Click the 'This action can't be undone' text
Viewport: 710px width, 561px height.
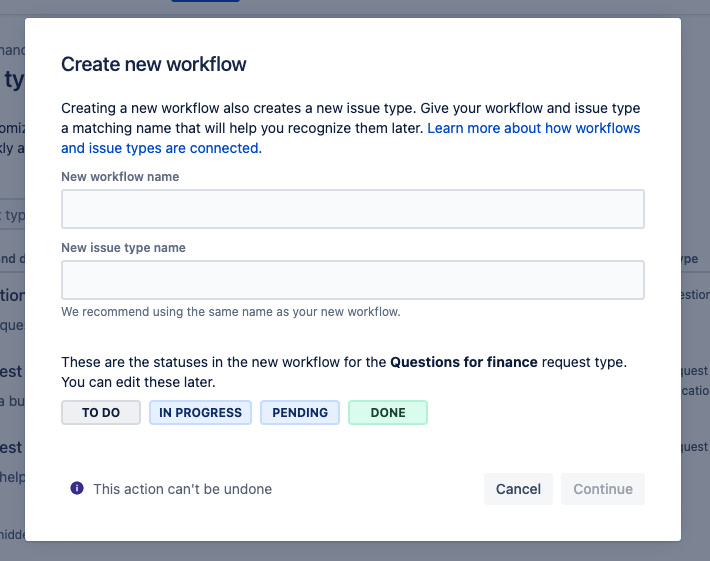[182, 489]
